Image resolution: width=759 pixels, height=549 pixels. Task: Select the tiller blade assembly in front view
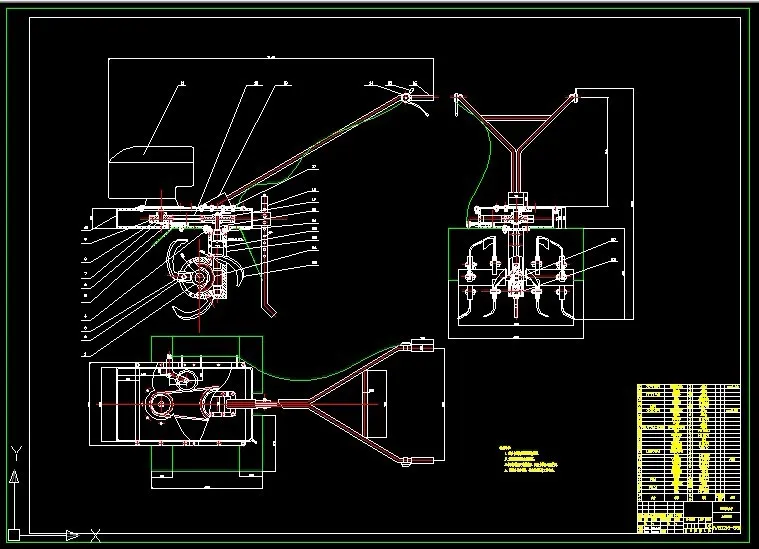coord(516,279)
